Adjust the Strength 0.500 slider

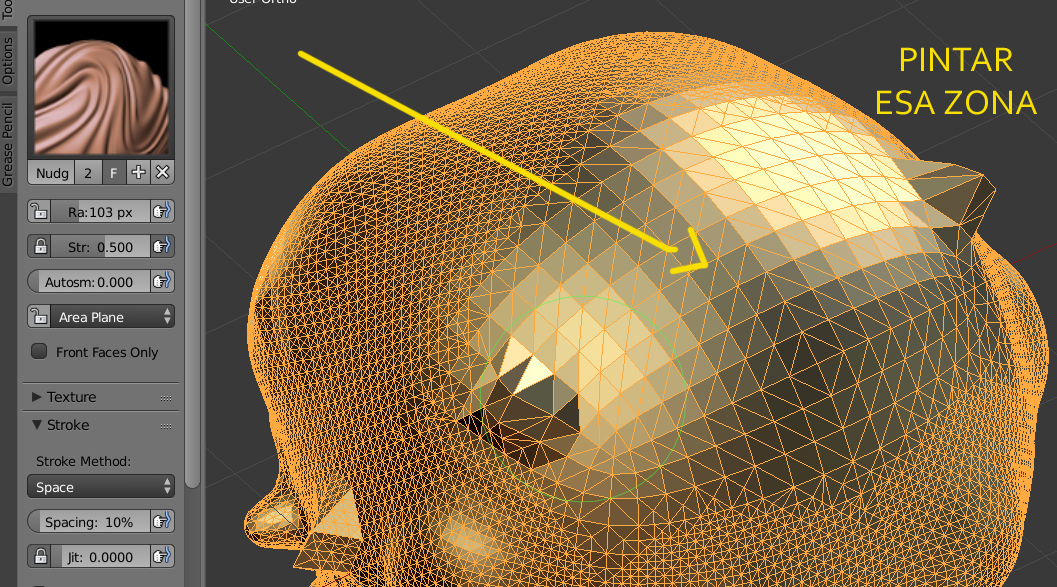(x=100, y=247)
